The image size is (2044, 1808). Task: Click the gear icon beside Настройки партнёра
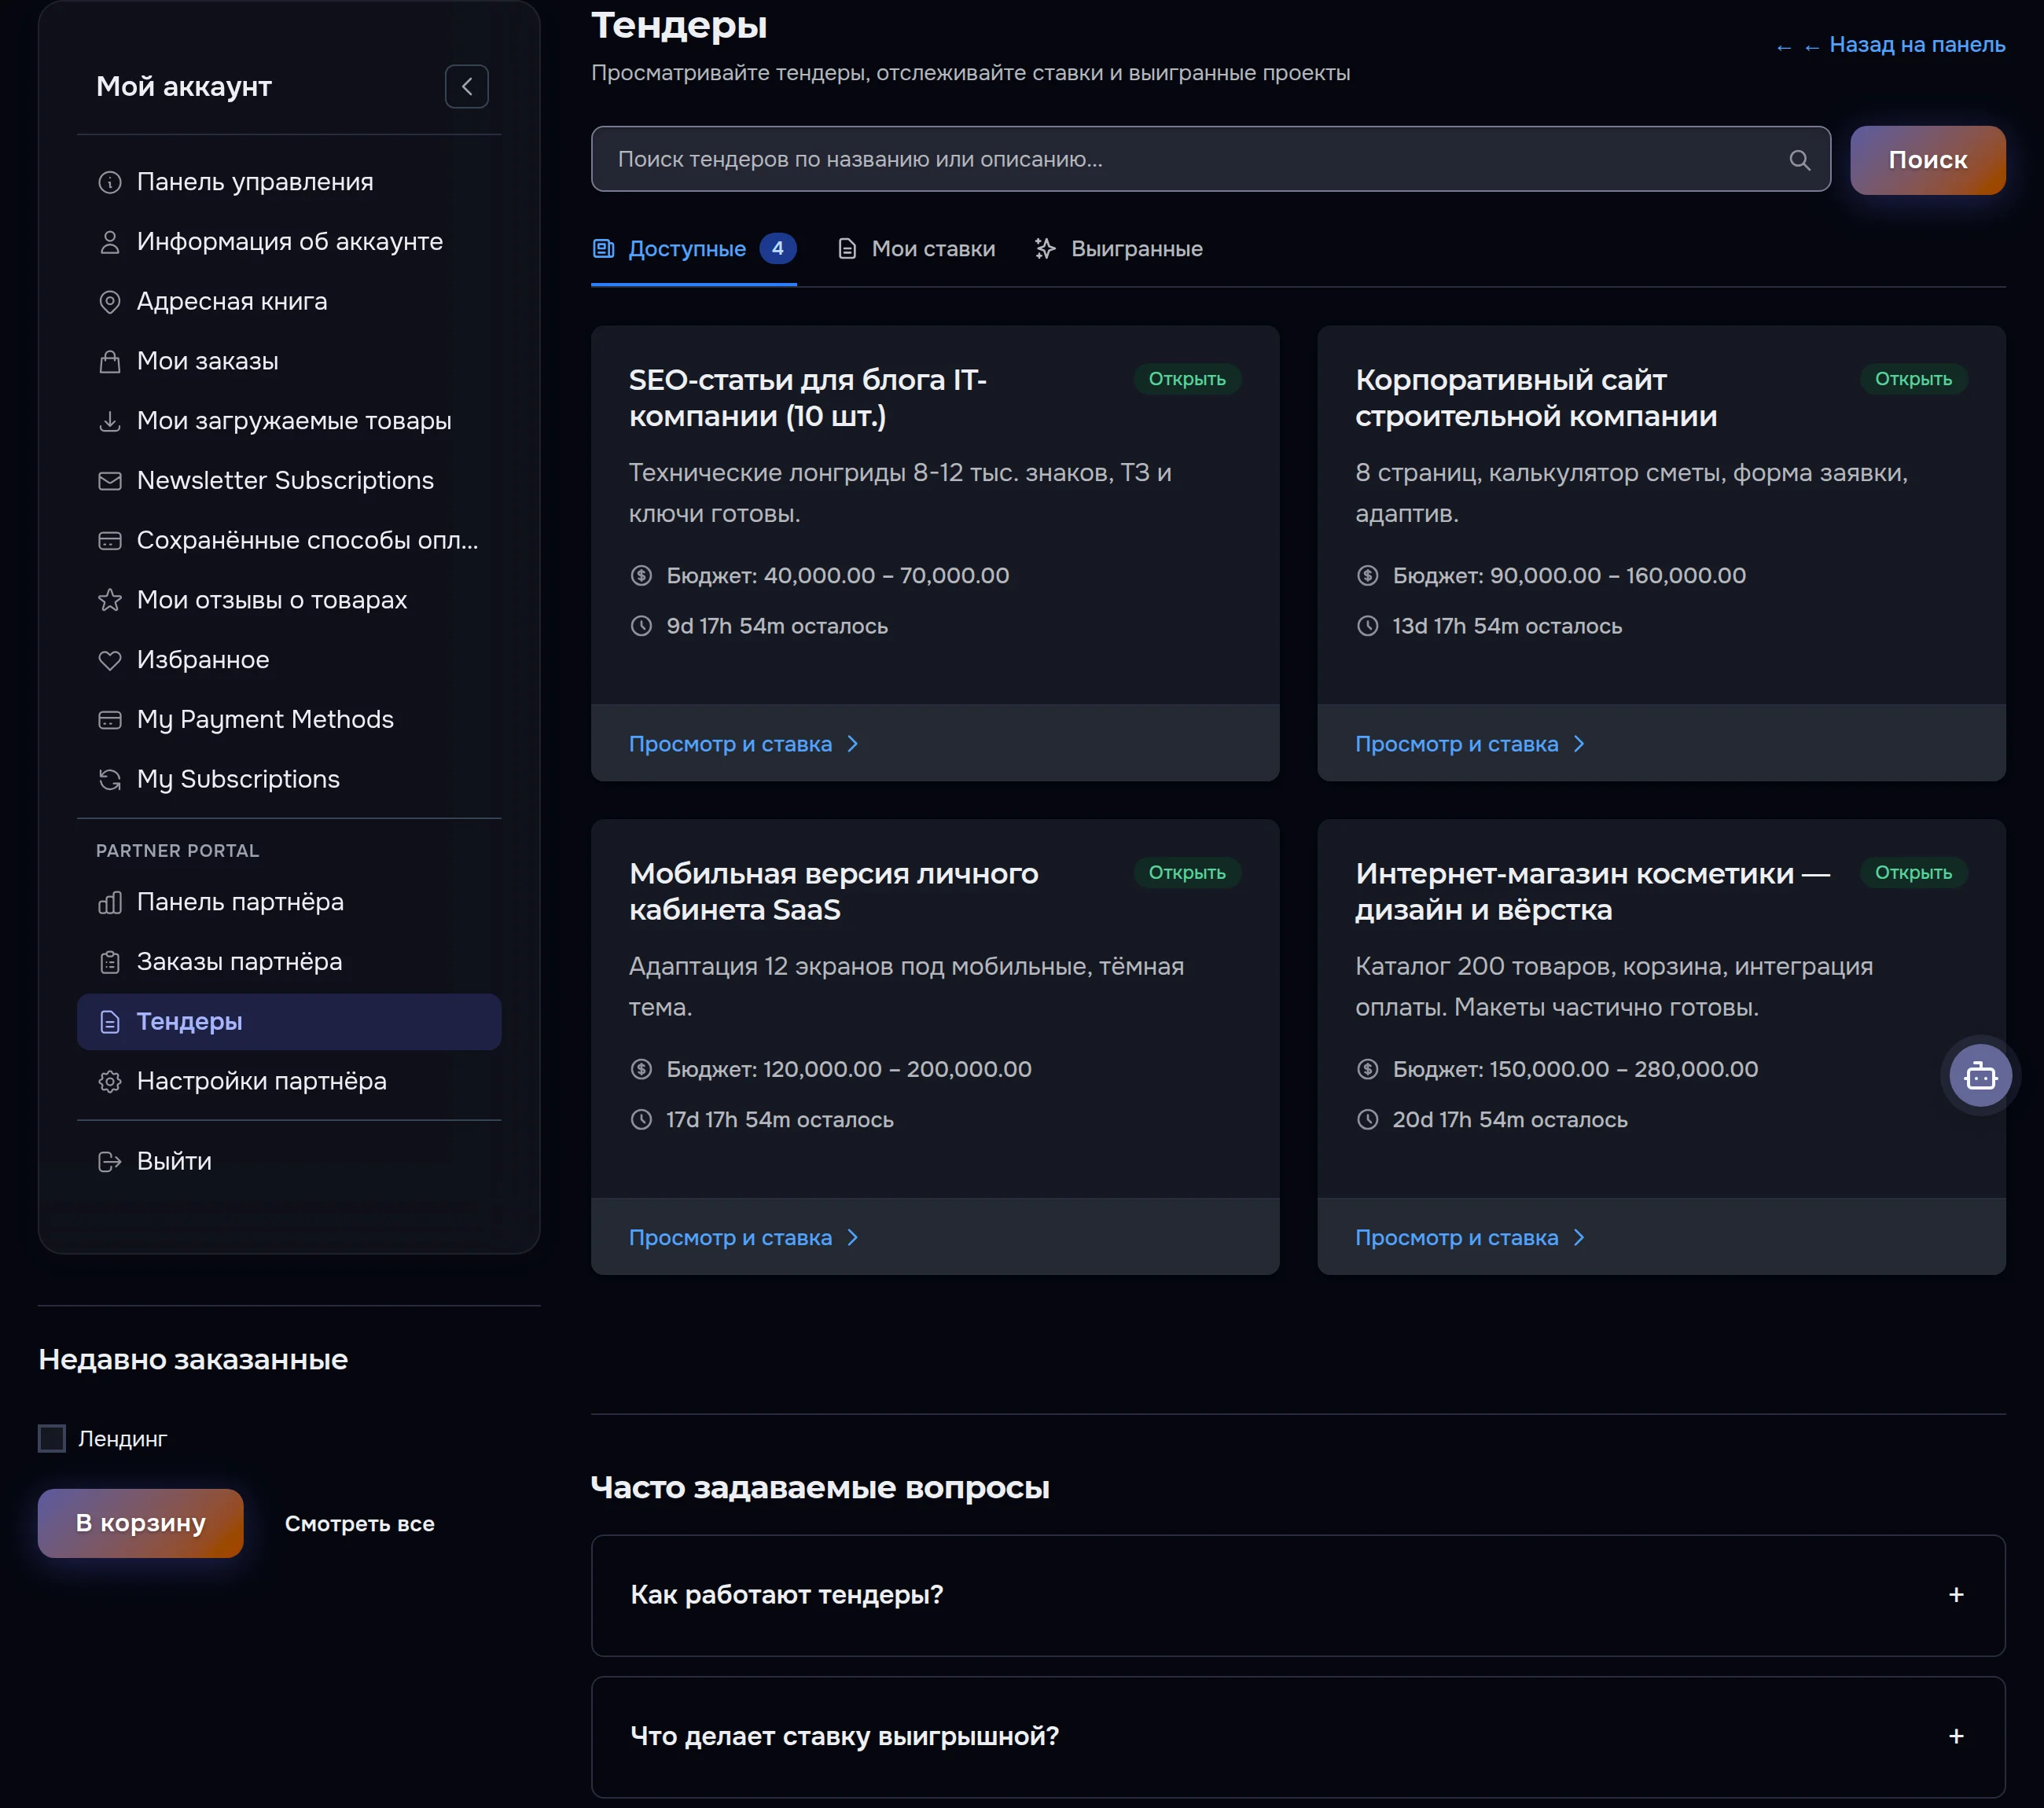110,1082
